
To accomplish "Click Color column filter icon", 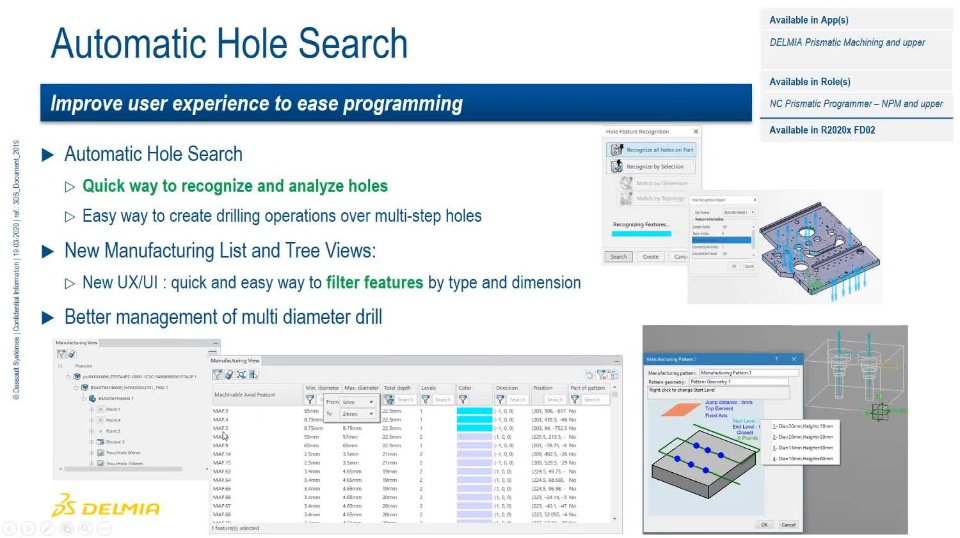I will (463, 399).
